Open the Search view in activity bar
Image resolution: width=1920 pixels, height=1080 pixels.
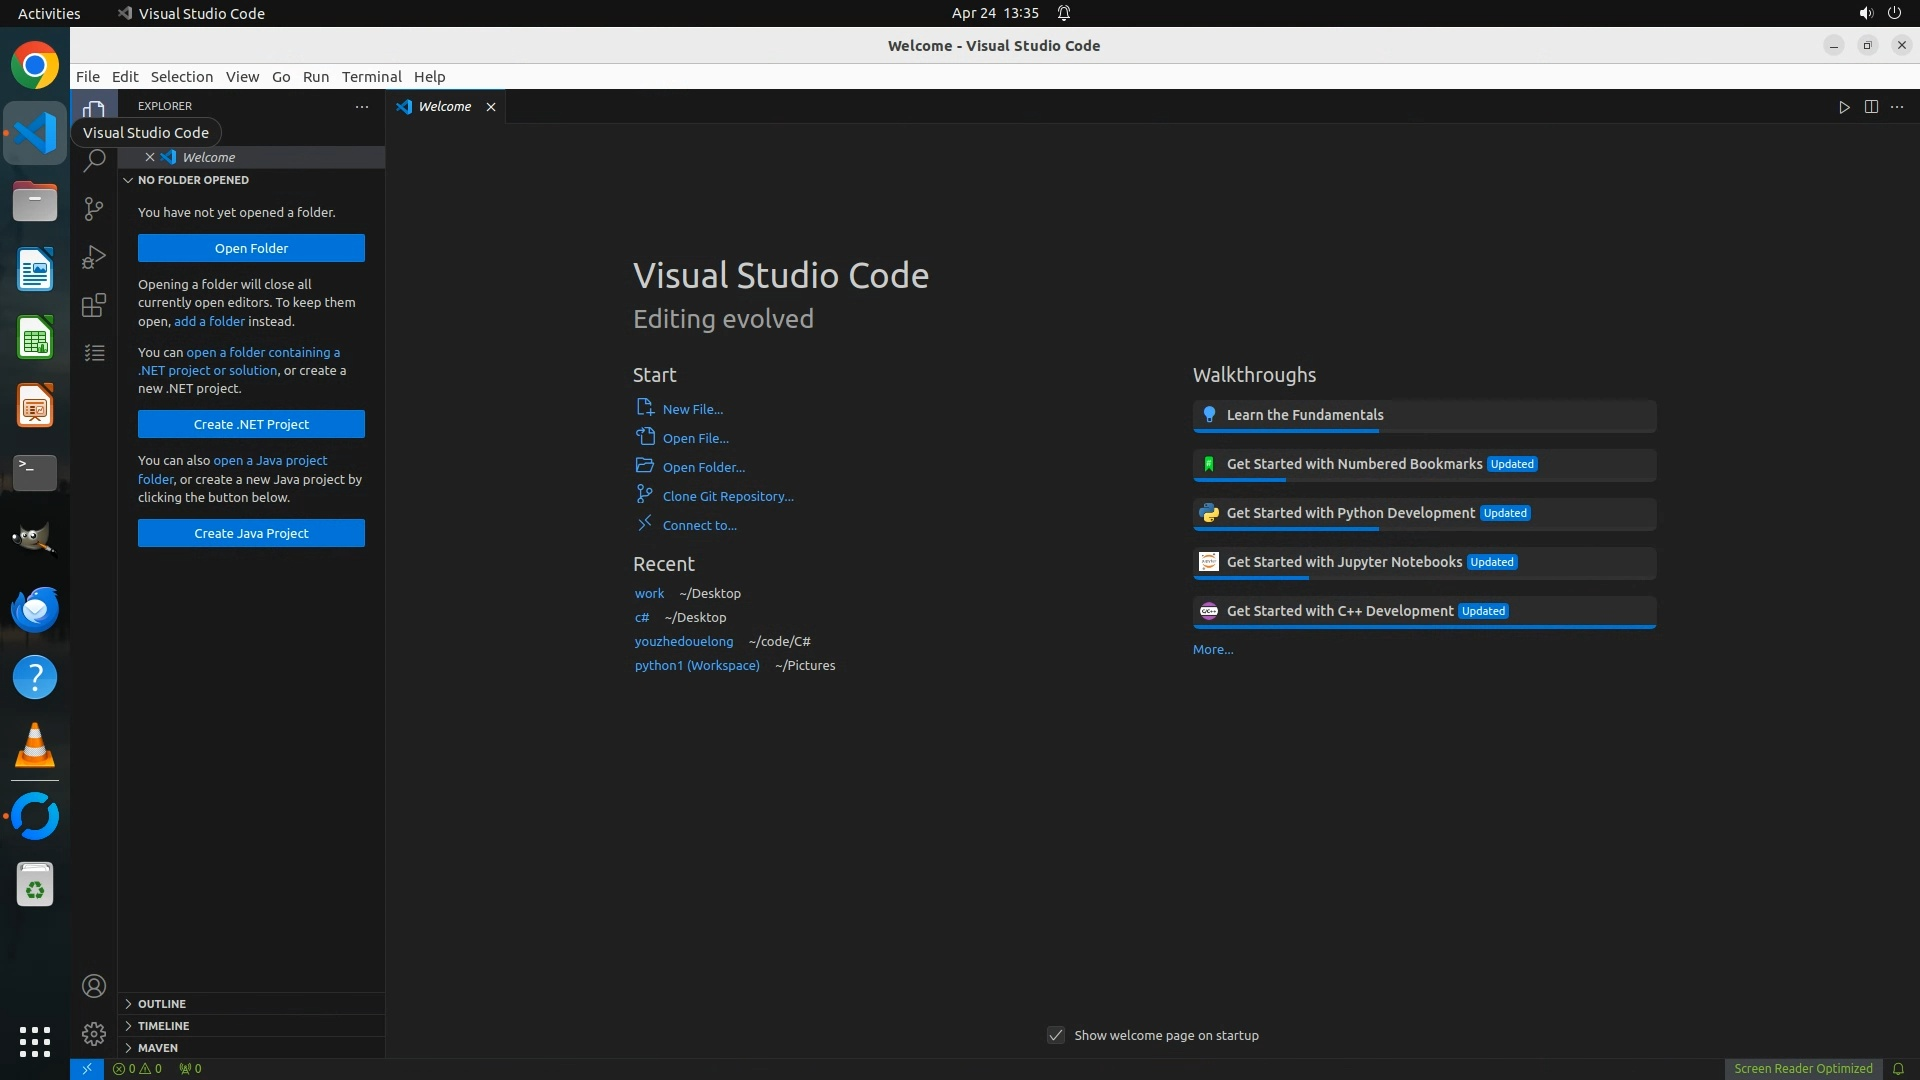94,160
